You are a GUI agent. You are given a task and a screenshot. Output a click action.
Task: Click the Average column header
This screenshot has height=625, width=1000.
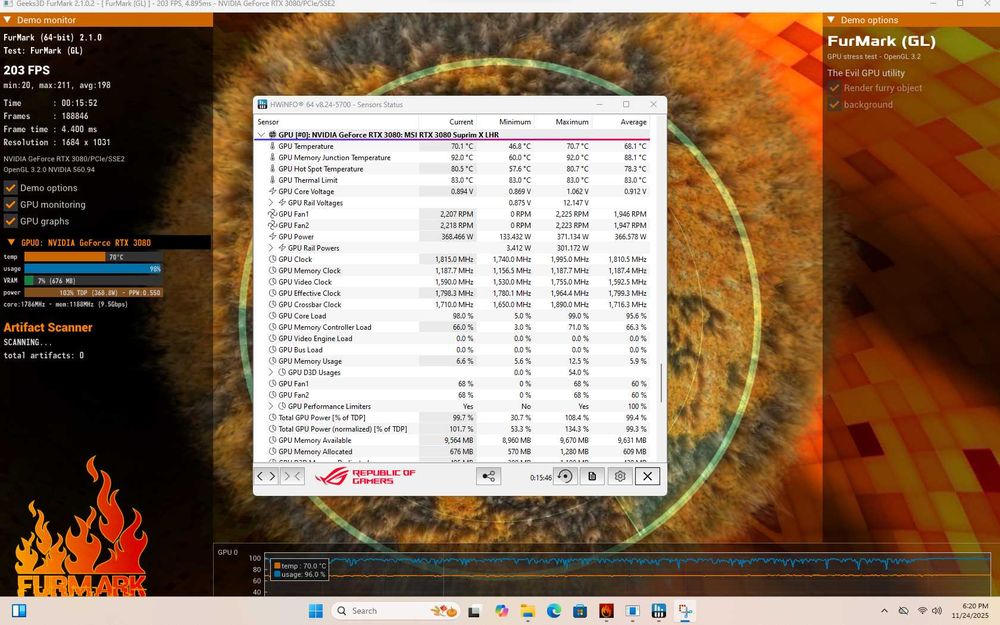(621, 122)
